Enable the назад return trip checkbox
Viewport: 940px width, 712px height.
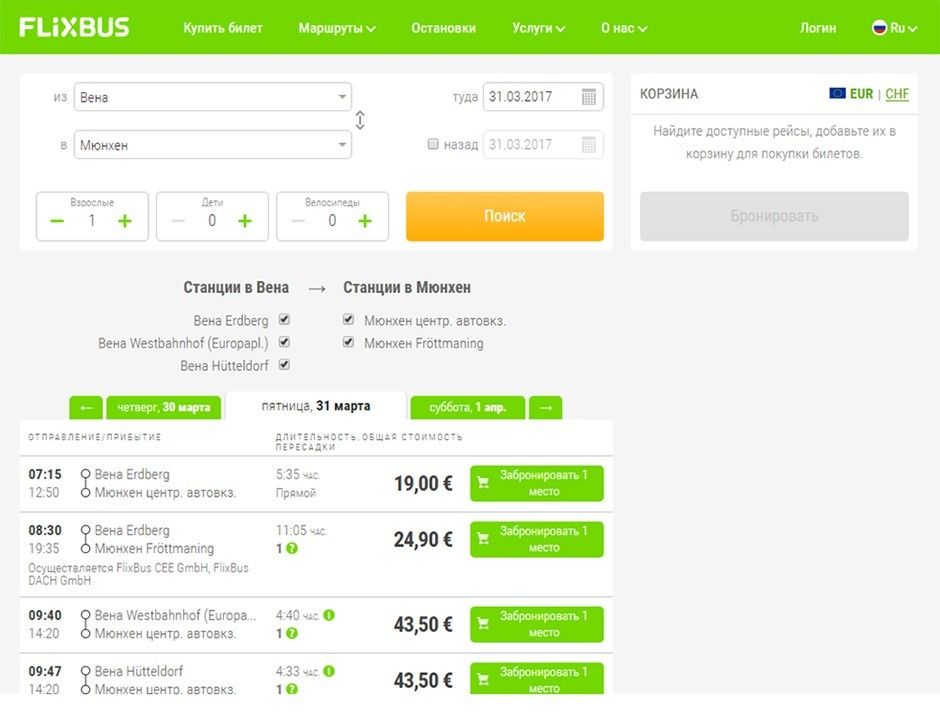pyautogui.click(x=433, y=144)
